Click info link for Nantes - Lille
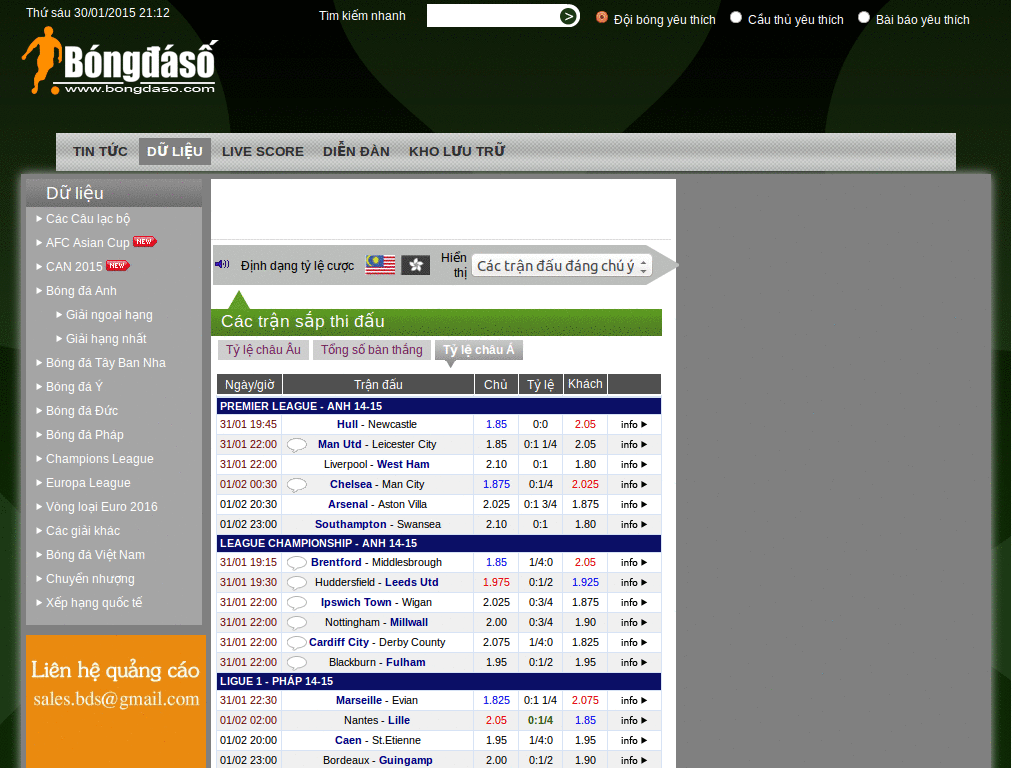This screenshot has height=768, width=1024. pyautogui.click(x=633, y=720)
